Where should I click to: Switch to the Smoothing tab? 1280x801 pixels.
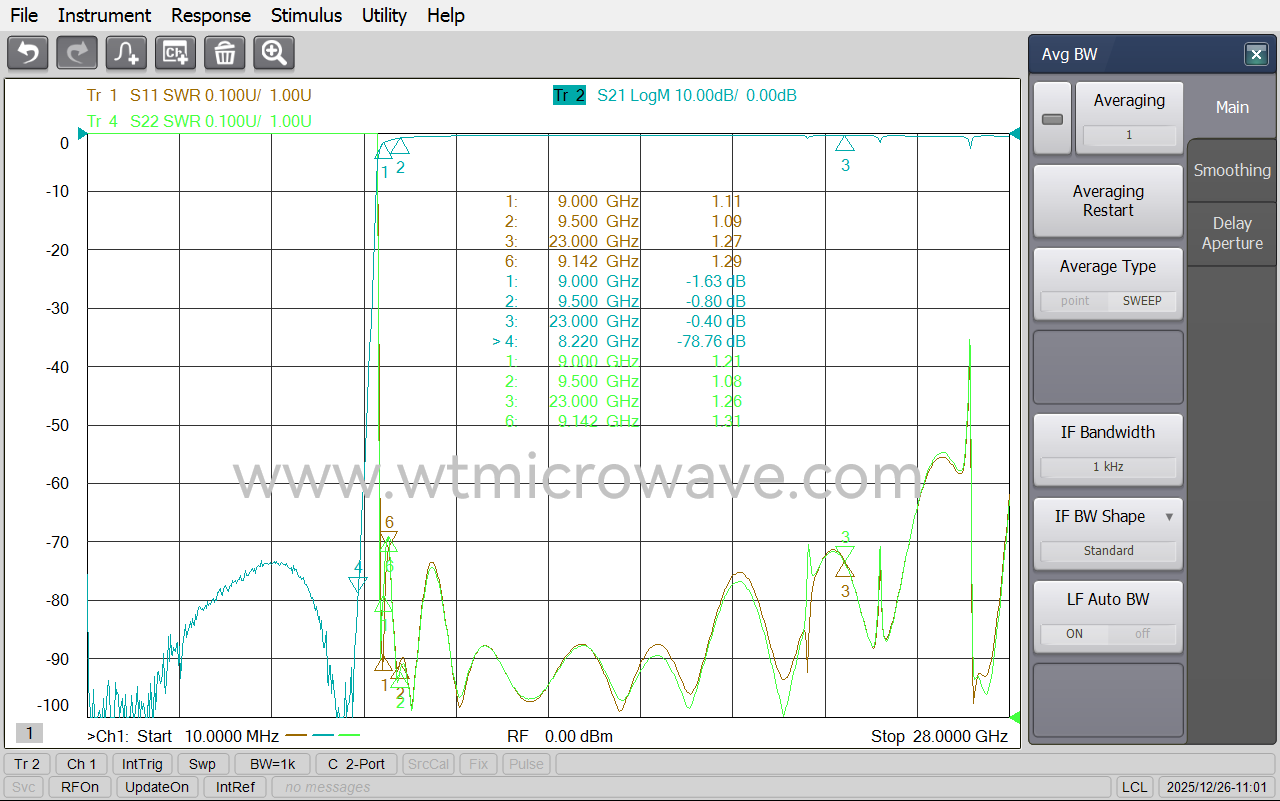[1232, 170]
